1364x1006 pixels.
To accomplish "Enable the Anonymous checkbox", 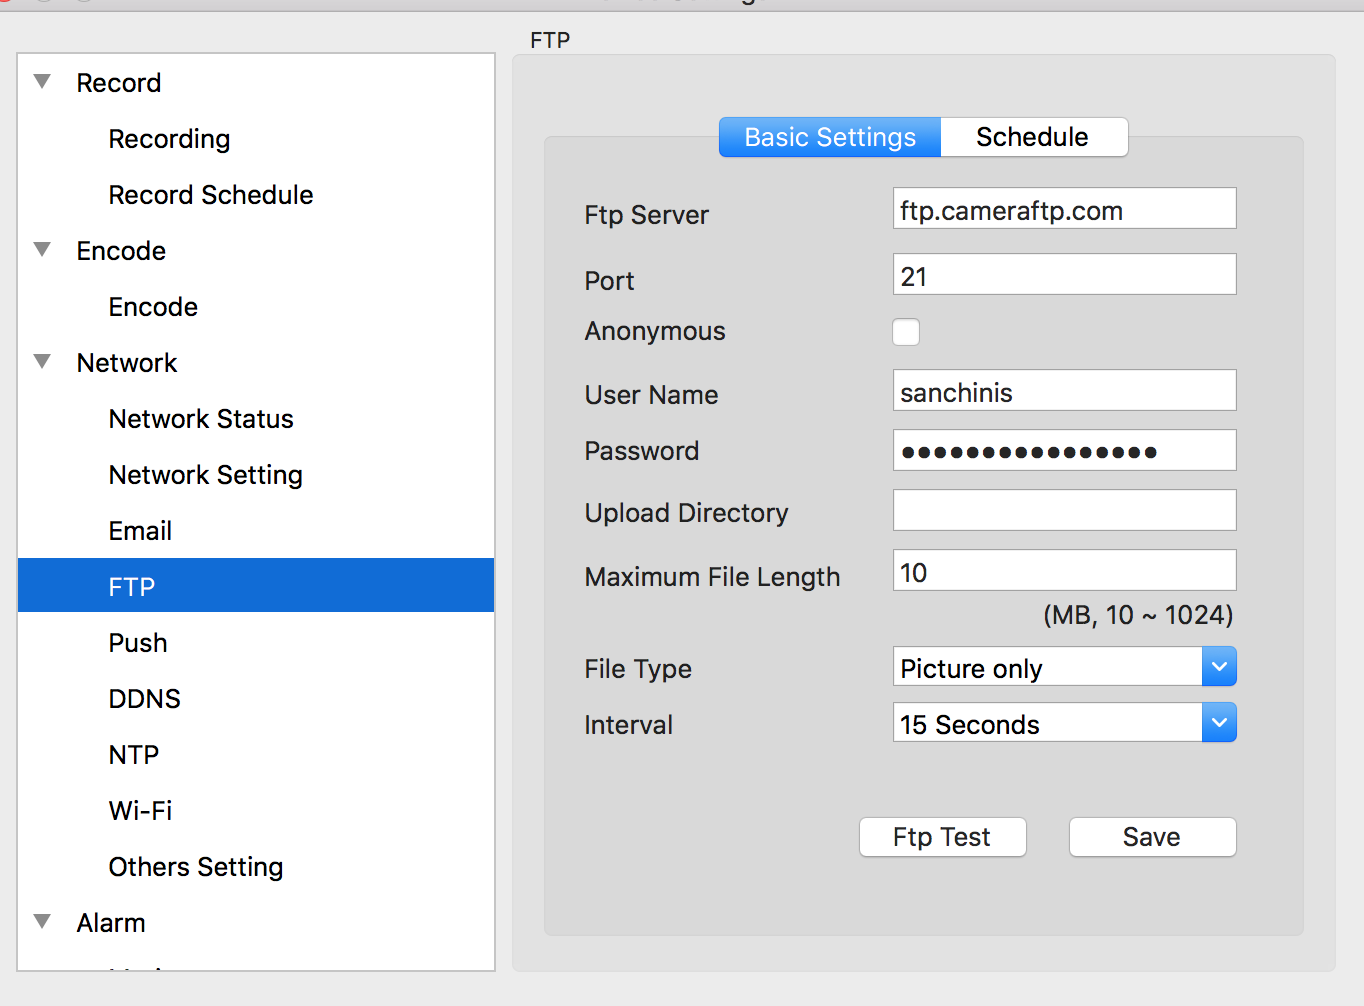I will [x=905, y=332].
